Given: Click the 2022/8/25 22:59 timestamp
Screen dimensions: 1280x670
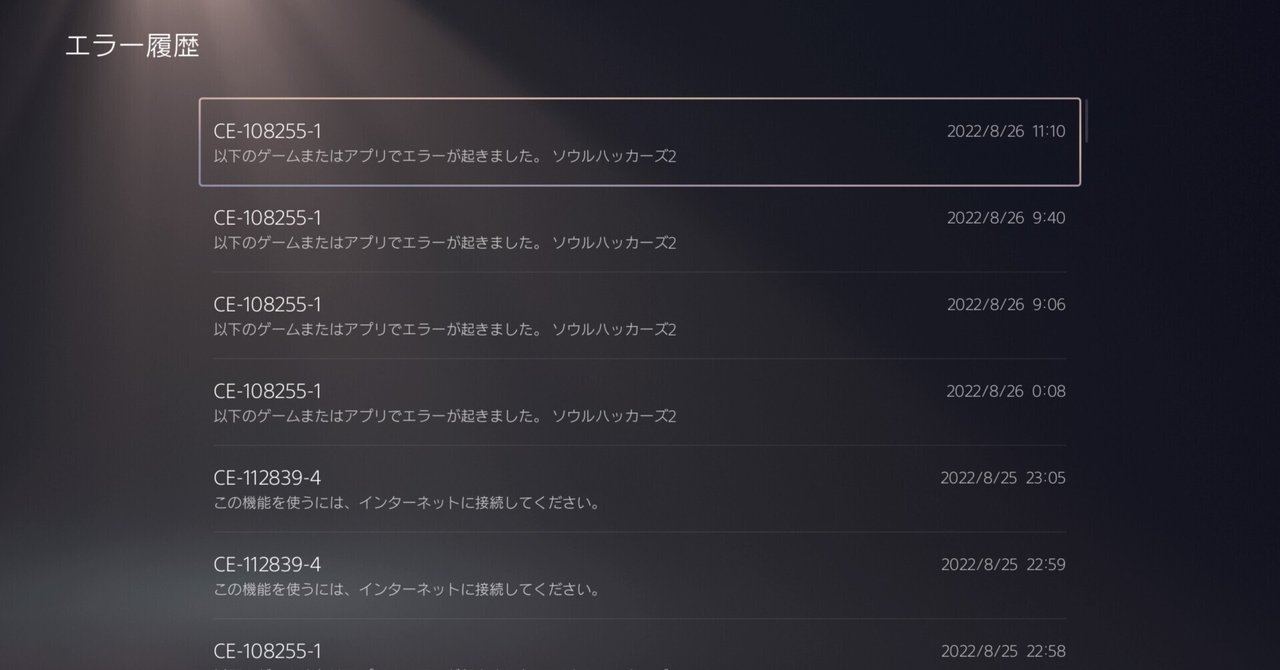Looking at the screenshot, I should (x=1003, y=565).
